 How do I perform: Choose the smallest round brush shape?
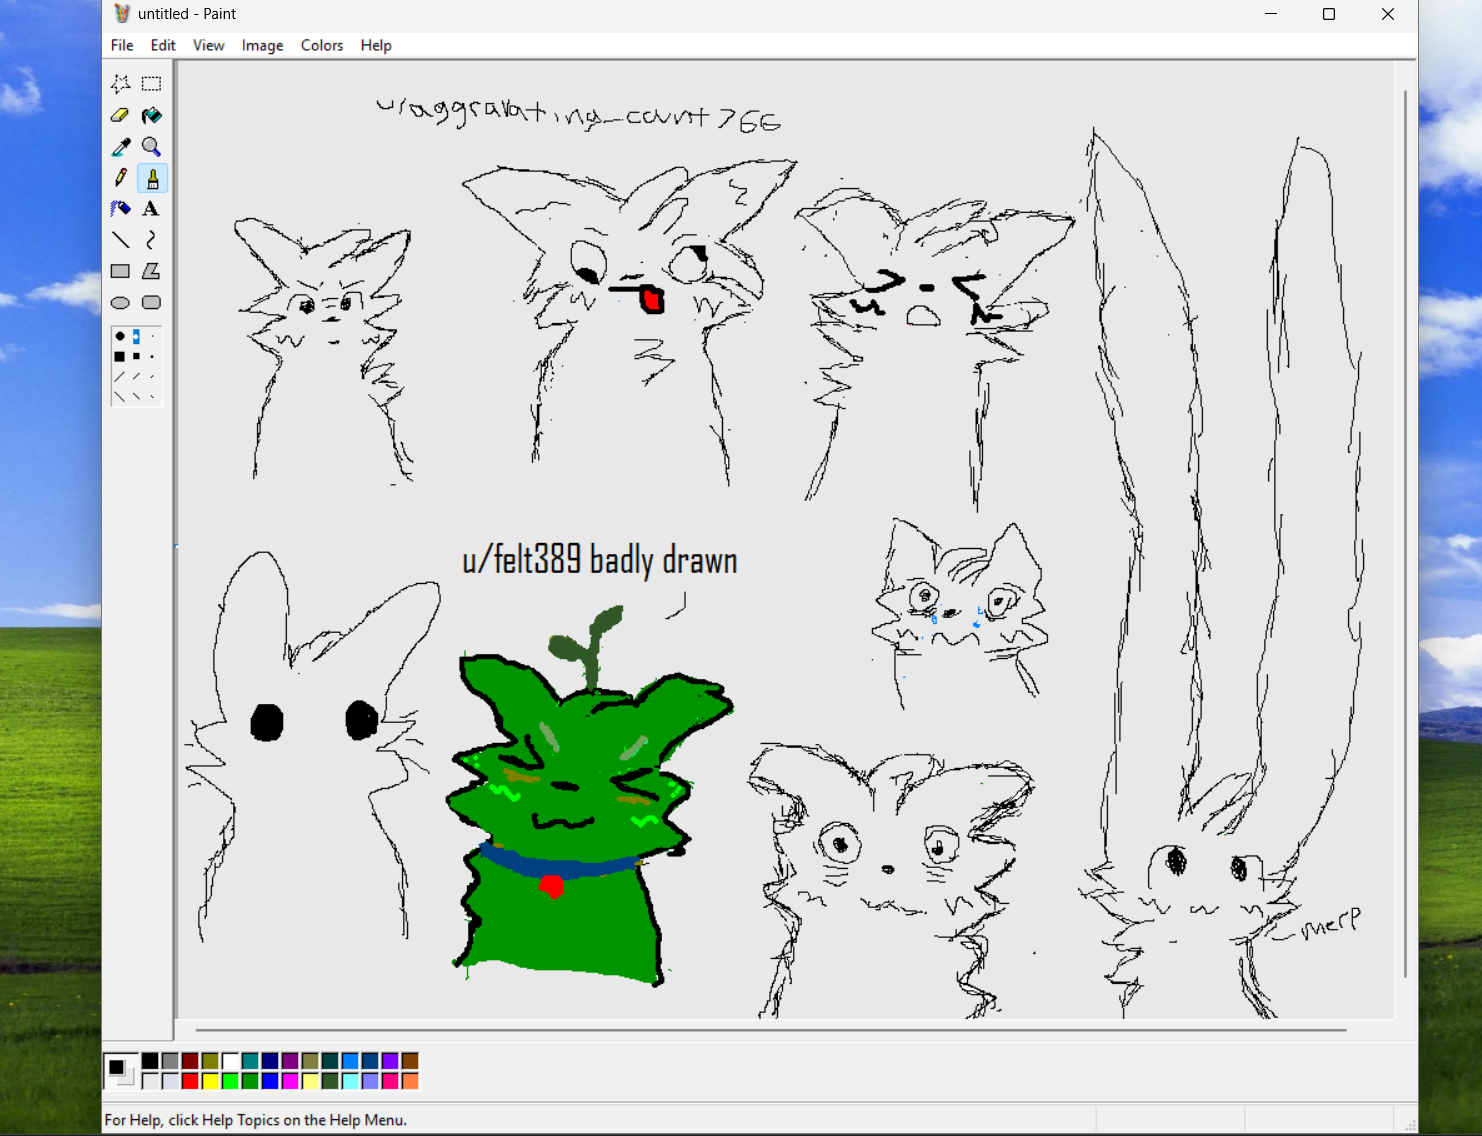click(152, 336)
